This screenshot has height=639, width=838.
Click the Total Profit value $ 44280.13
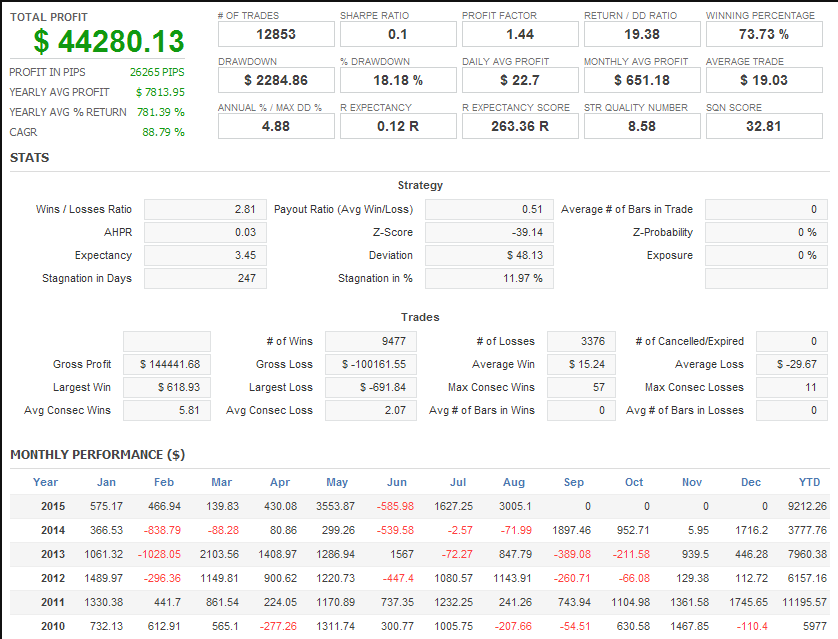[109, 41]
